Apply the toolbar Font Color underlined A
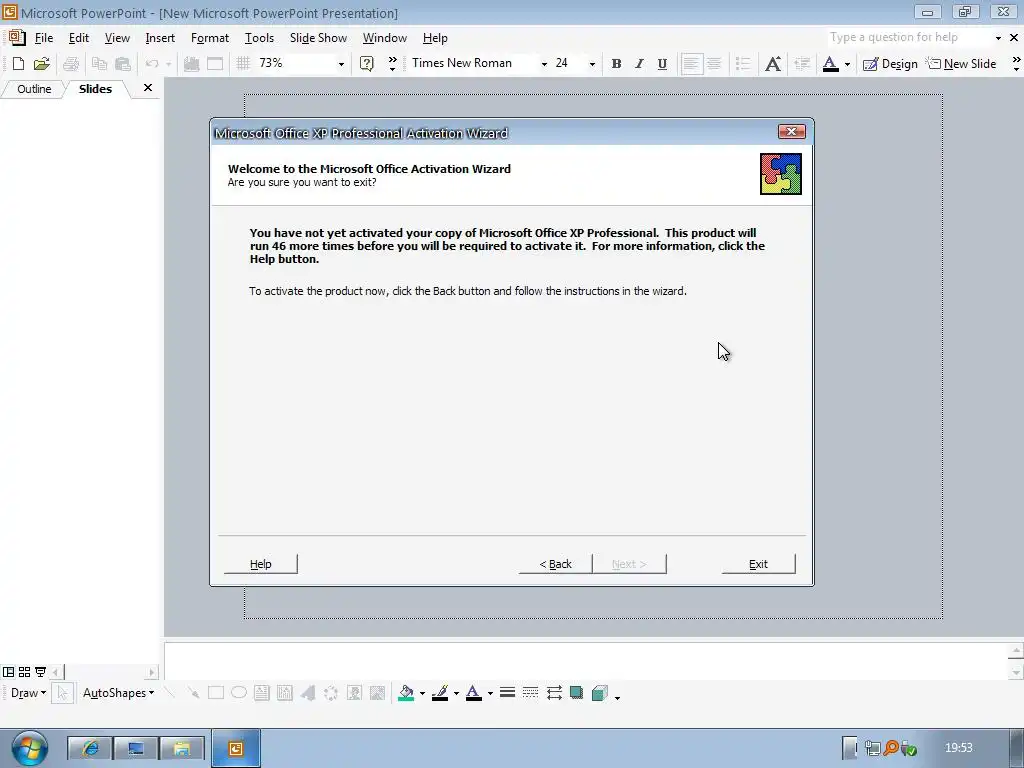Viewport: 1024px width, 768px height. (831, 63)
